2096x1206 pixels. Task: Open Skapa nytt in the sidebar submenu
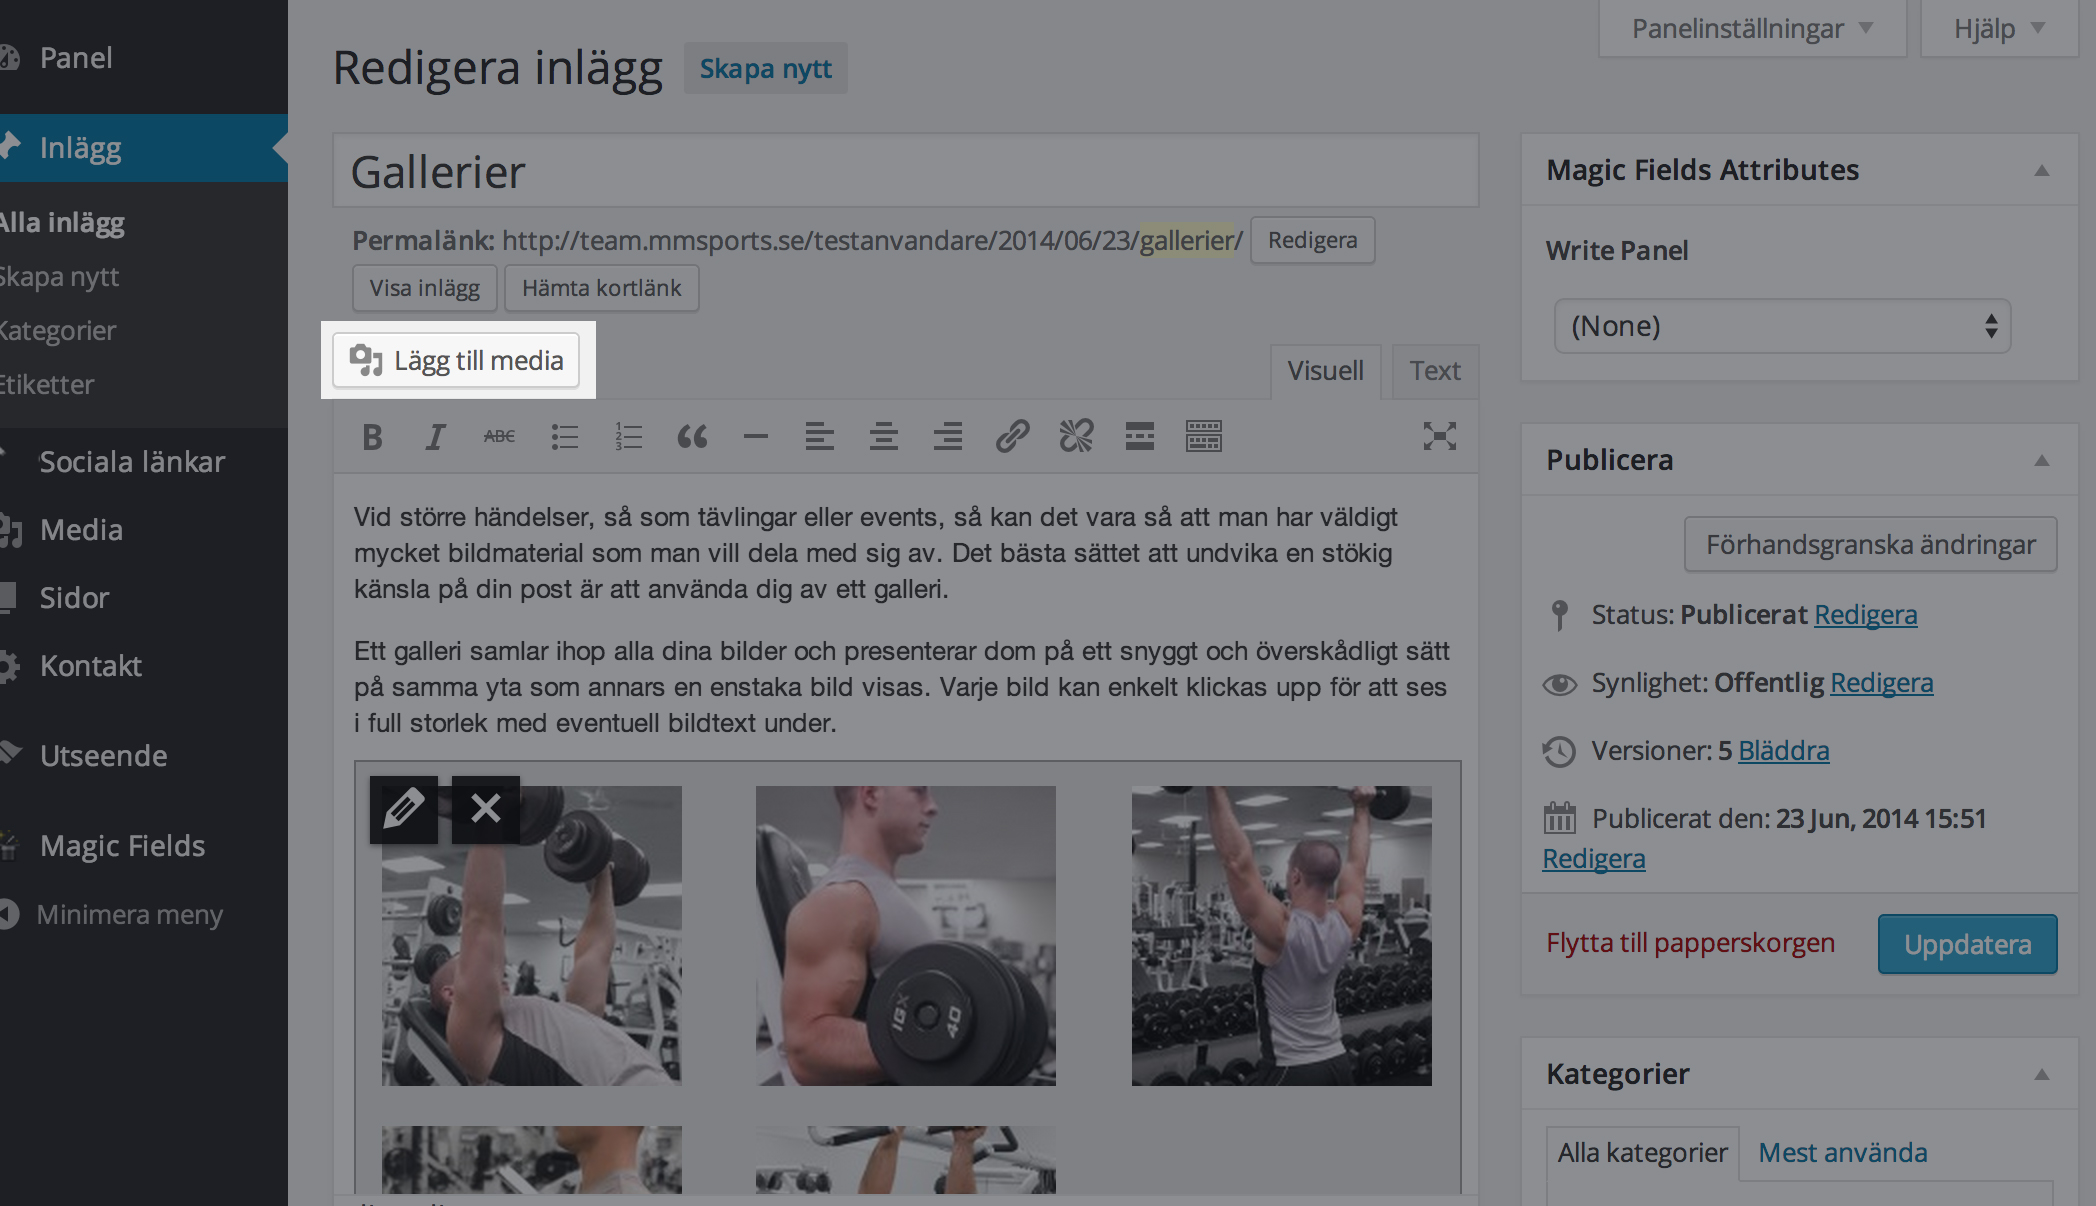tap(59, 277)
